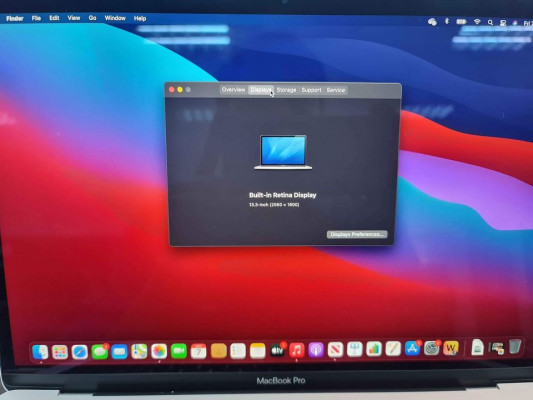Open Control Center in the menu bar

(x=503, y=23)
